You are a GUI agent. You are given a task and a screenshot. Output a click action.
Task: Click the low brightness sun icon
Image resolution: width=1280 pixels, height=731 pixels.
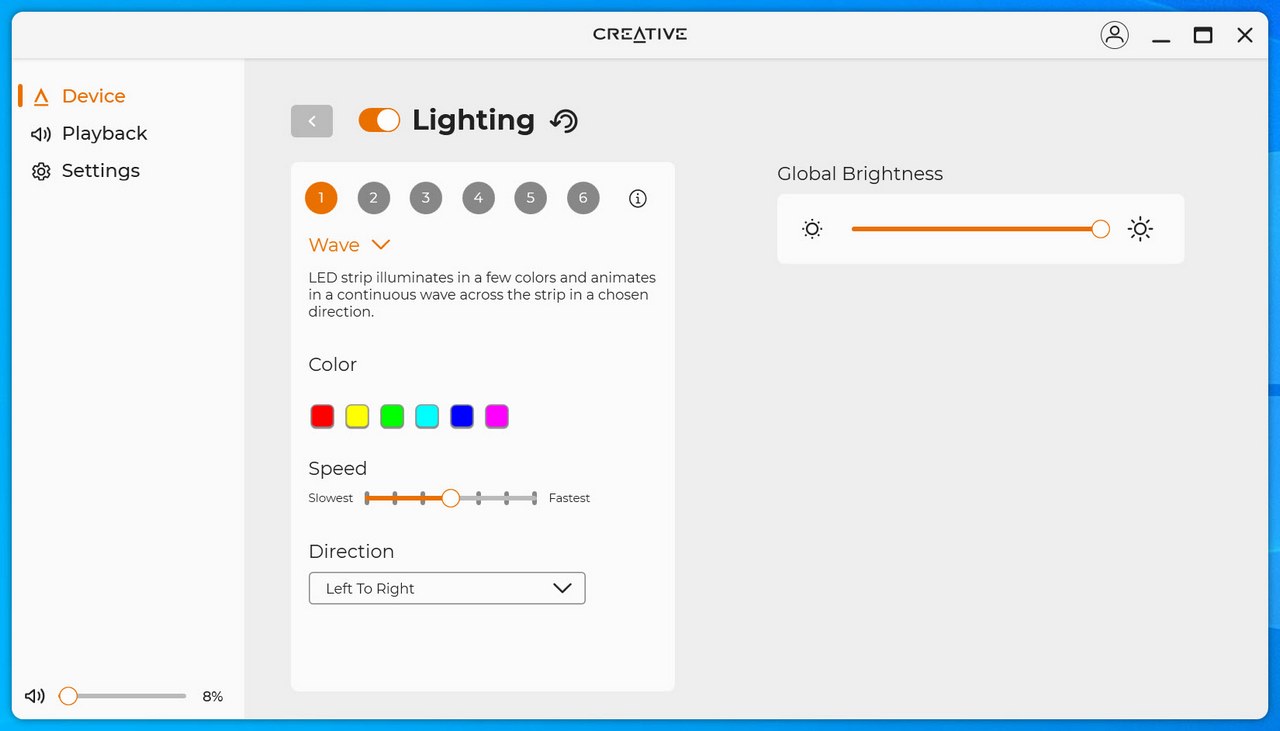click(812, 229)
